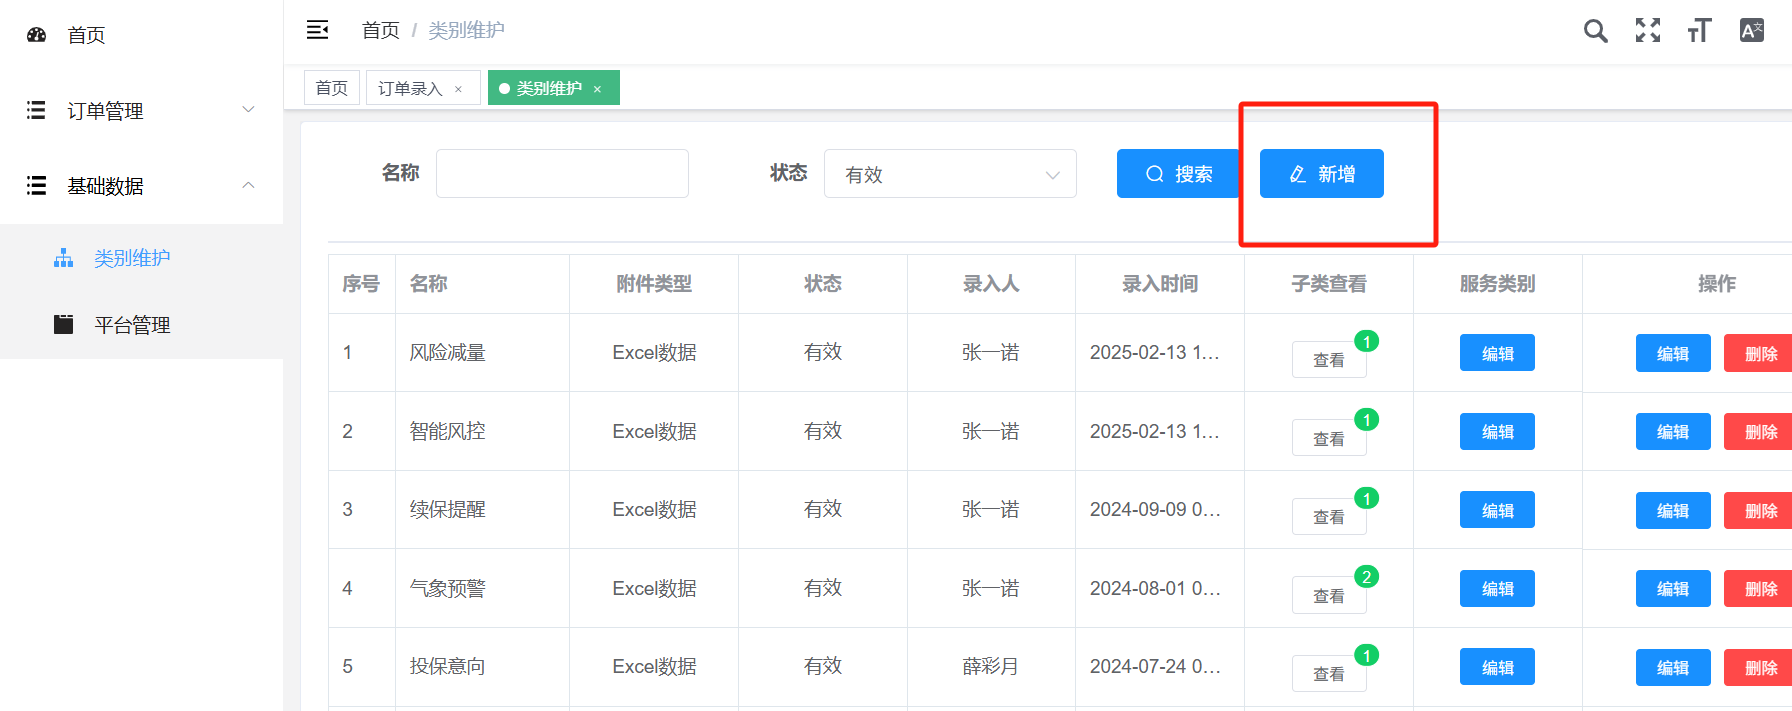Click the hierarchy icon beside 类别维护

(x=64, y=258)
